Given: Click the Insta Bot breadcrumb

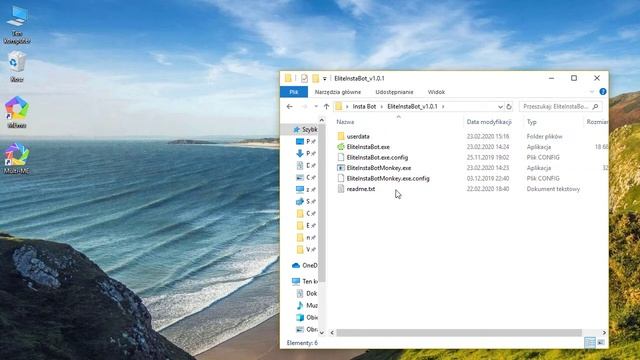Looking at the screenshot, I should coord(364,107).
